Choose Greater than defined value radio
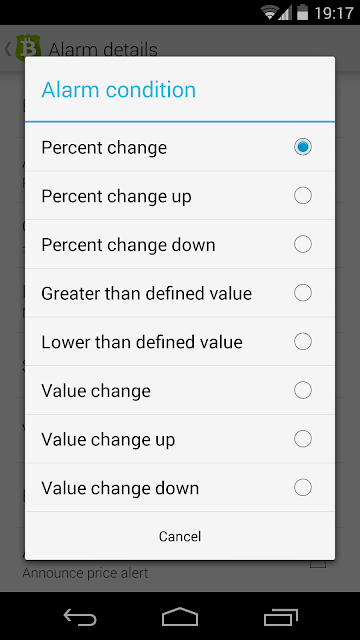The image size is (360, 640). click(x=302, y=293)
